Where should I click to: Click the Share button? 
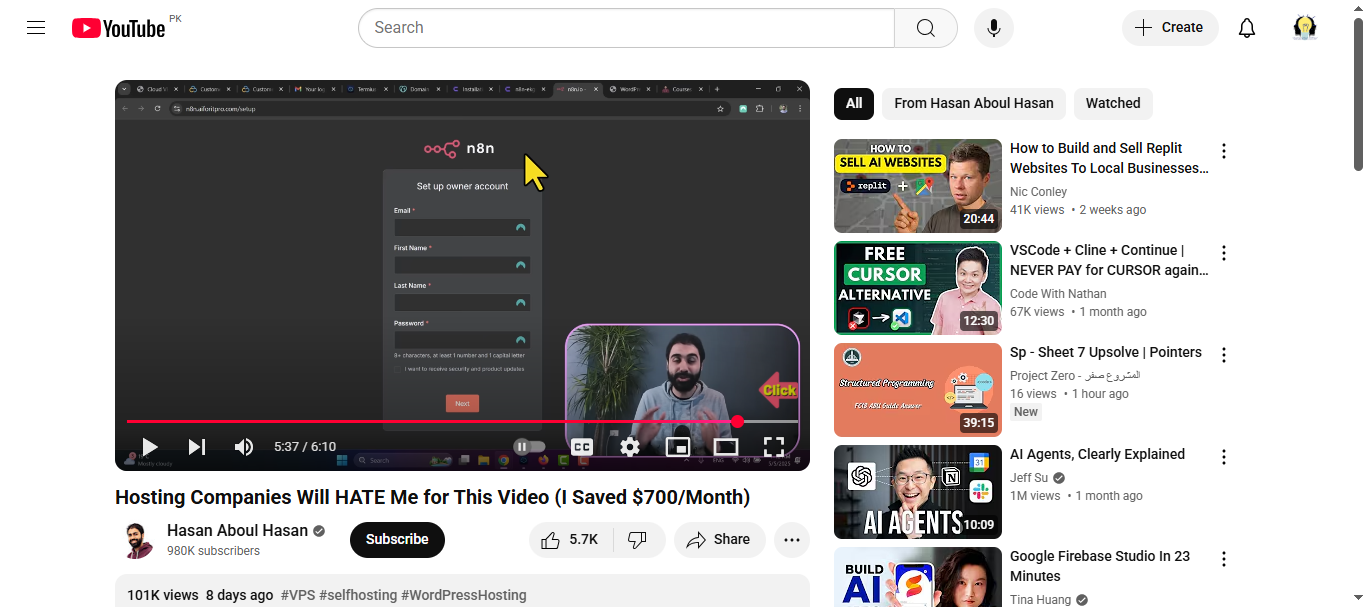[x=720, y=540]
